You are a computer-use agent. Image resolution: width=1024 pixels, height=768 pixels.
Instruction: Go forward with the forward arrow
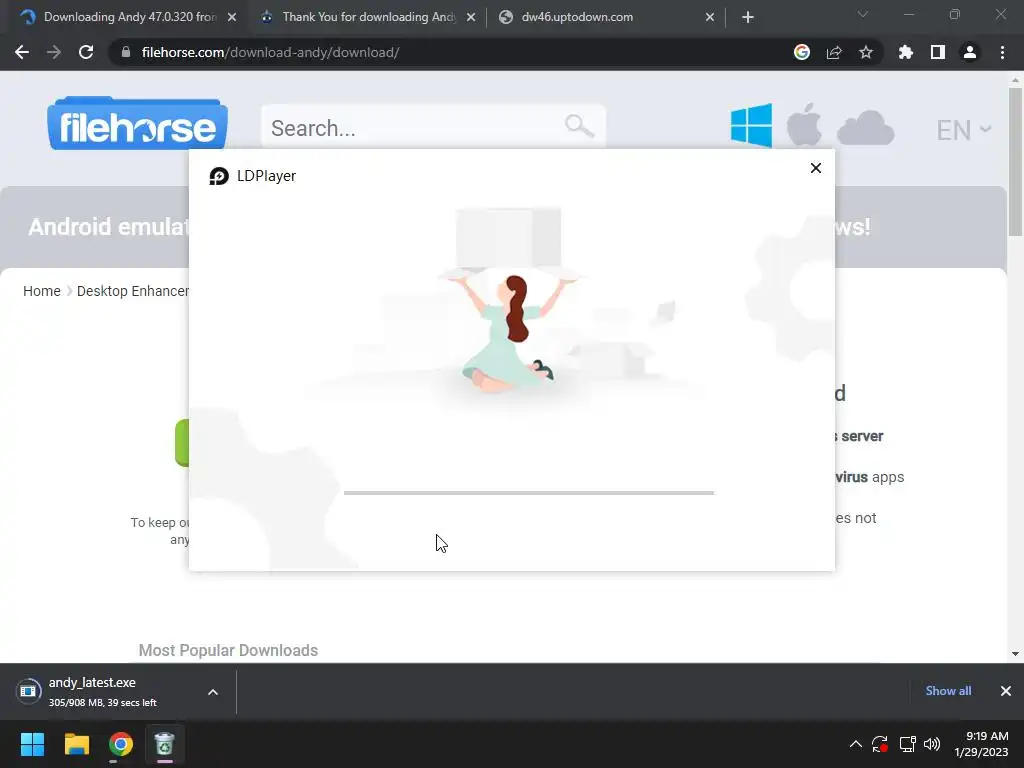(54, 52)
